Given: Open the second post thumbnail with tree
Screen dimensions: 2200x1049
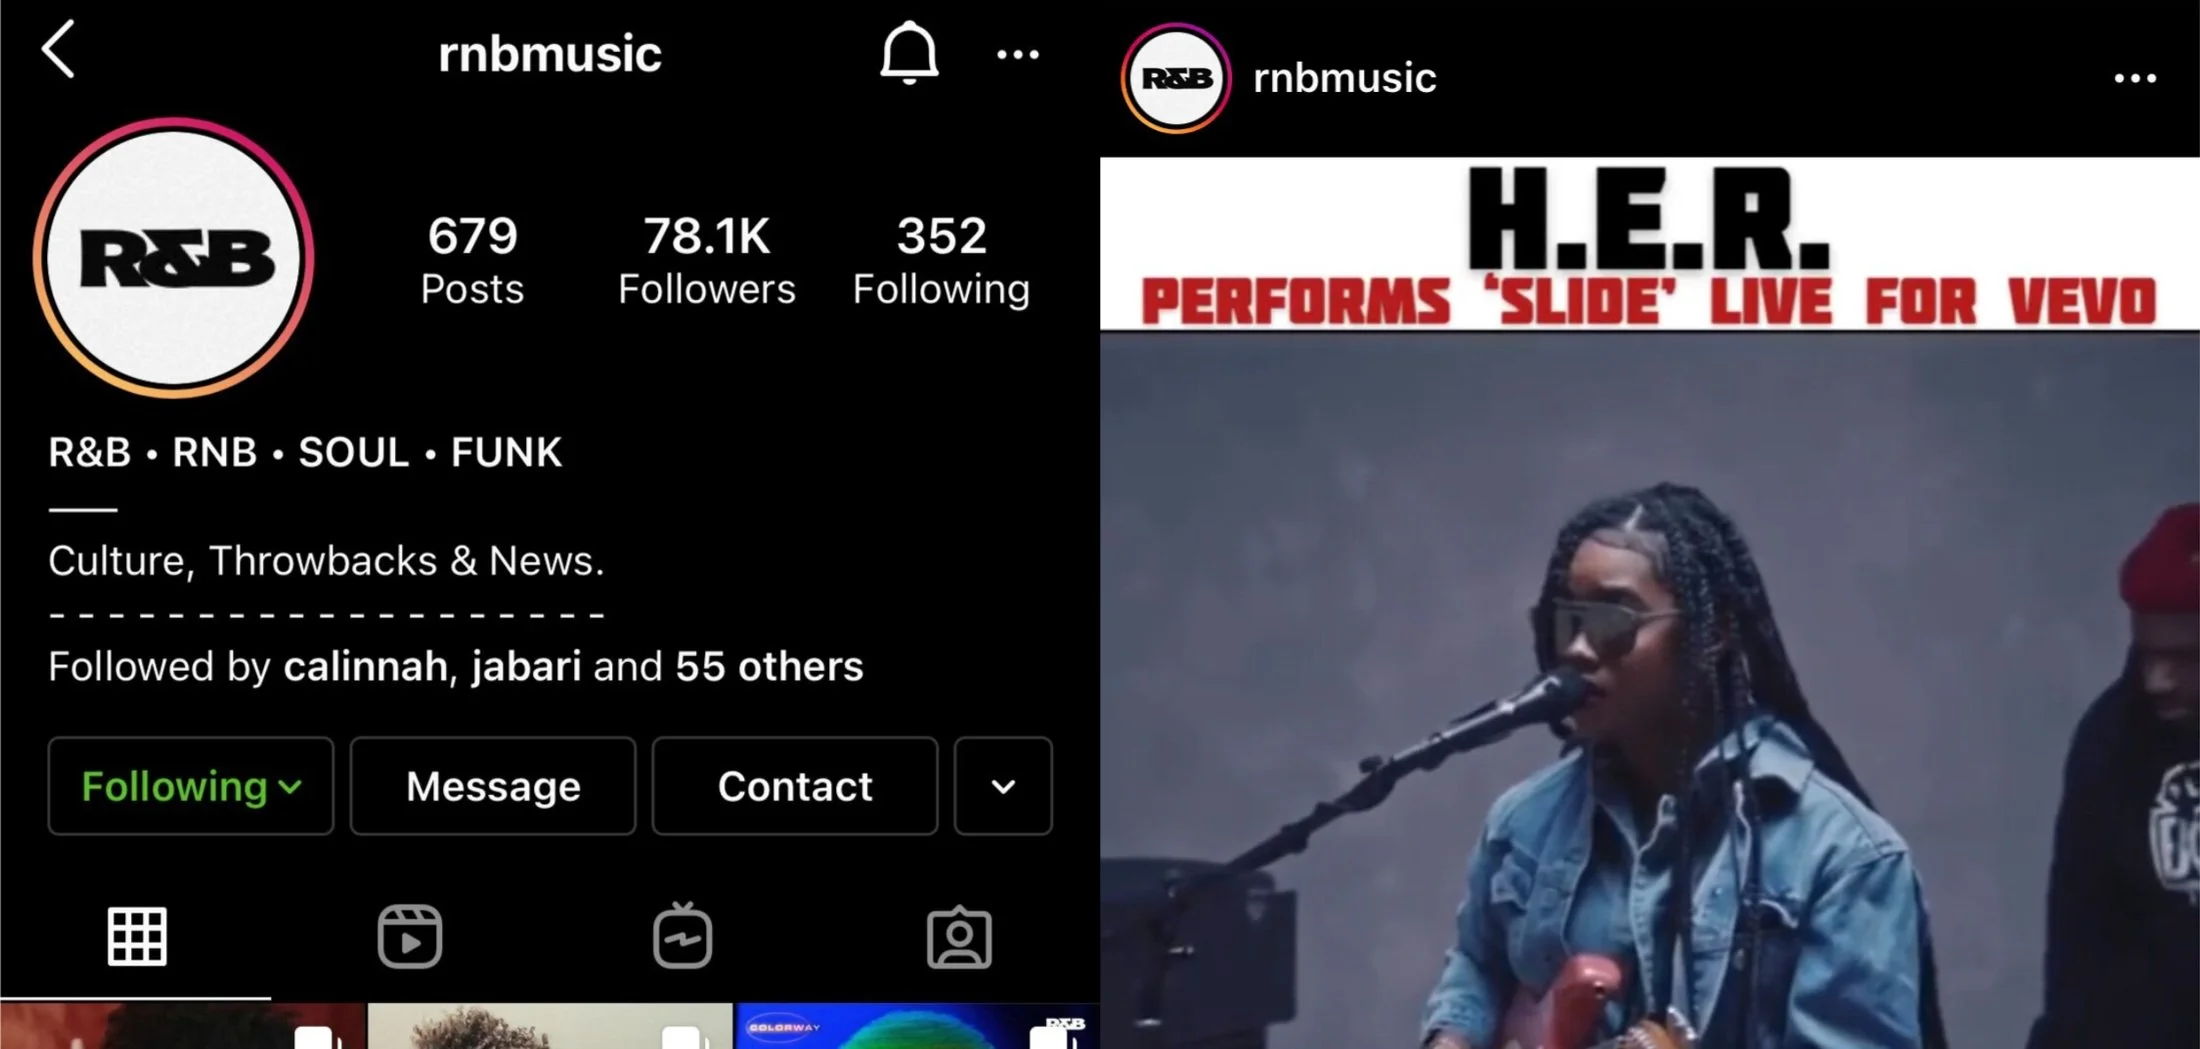Looking at the screenshot, I should point(550,1026).
